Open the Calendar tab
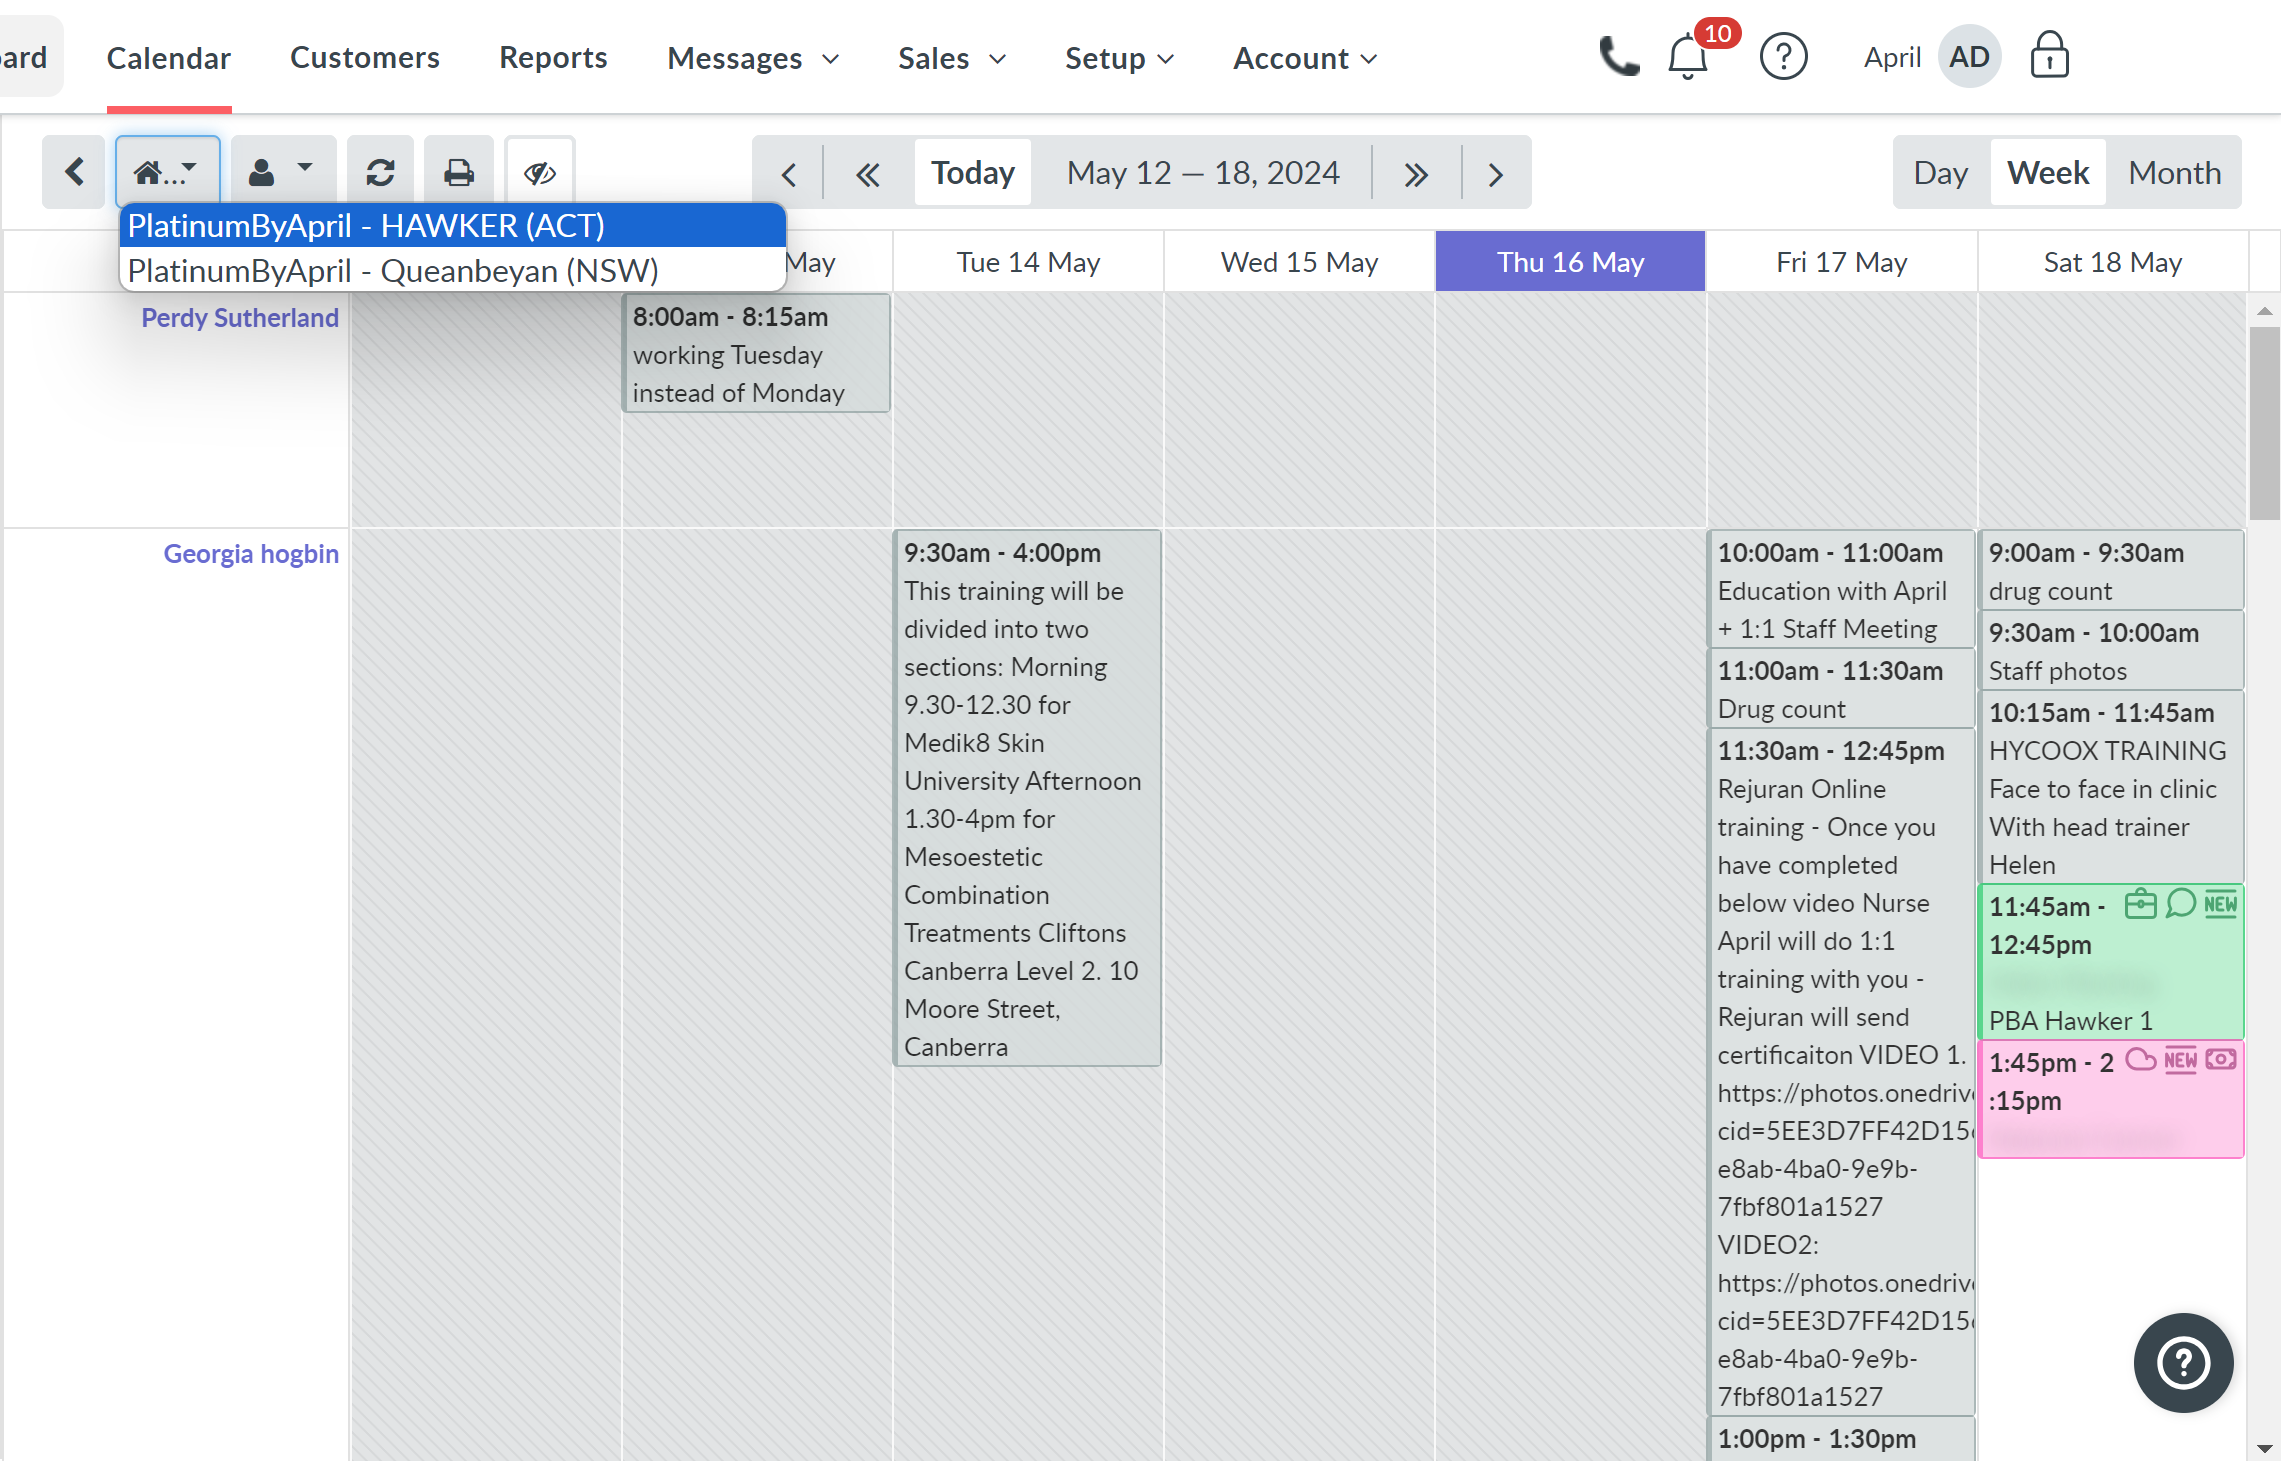This screenshot has height=1461, width=2281. point(169,58)
